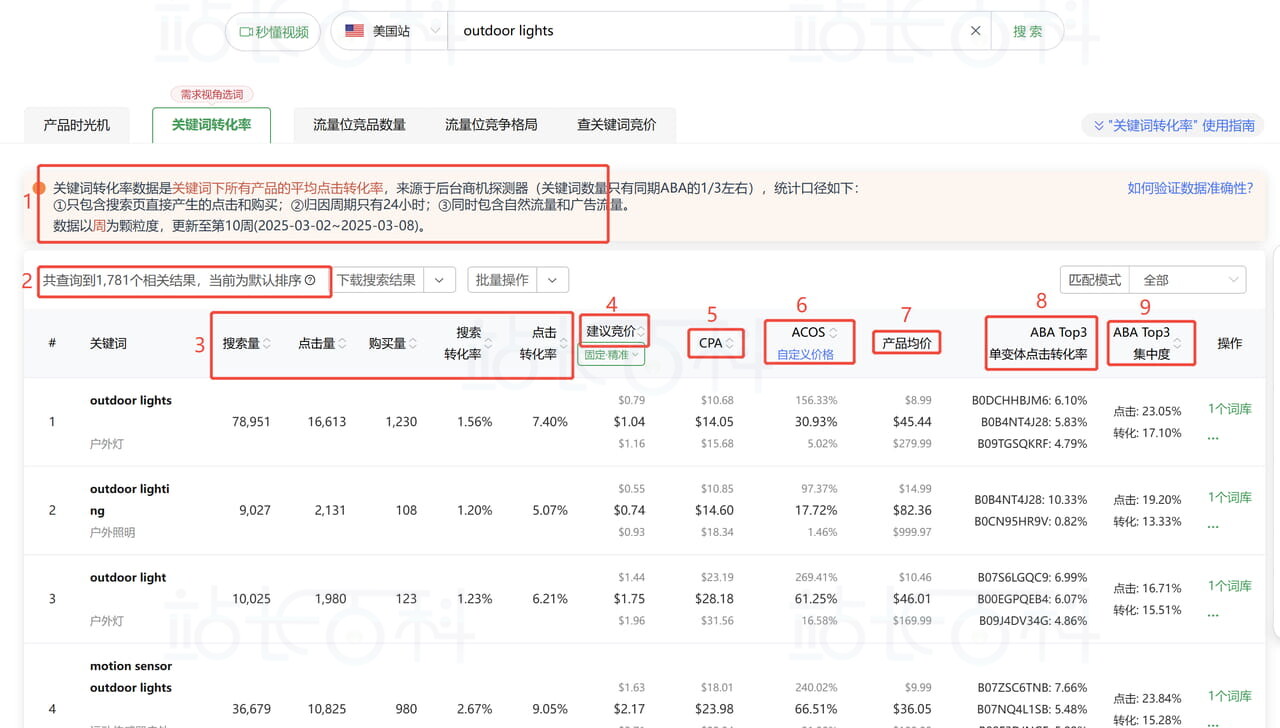Image resolution: width=1280 pixels, height=728 pixels.
Task: Clear the search box with the X icon
Action: pos(976,31)
